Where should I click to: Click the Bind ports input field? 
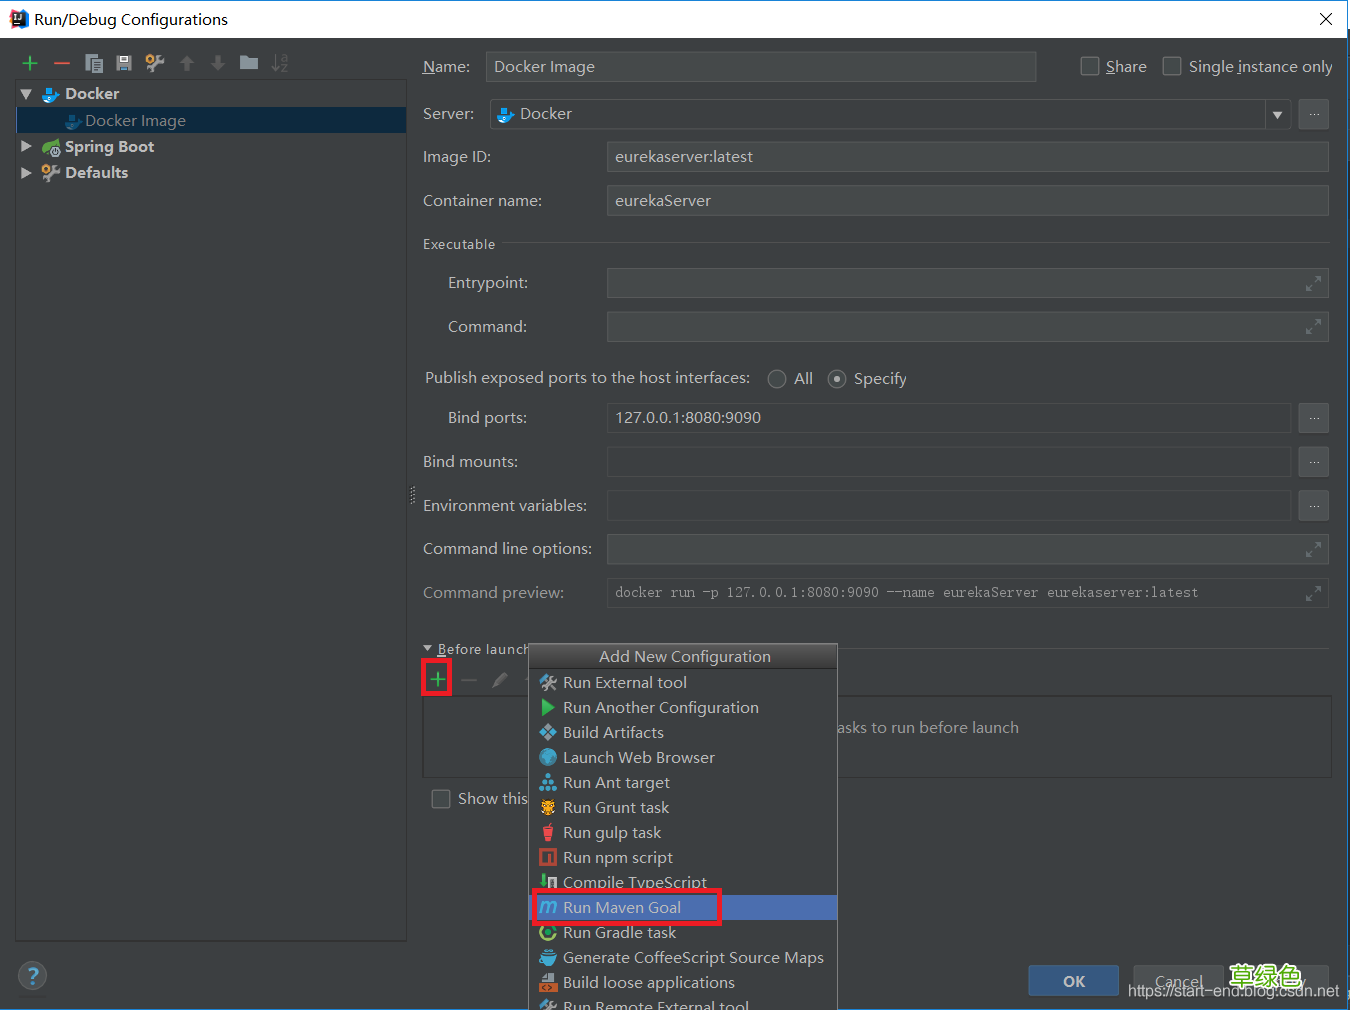coord(949,418)
